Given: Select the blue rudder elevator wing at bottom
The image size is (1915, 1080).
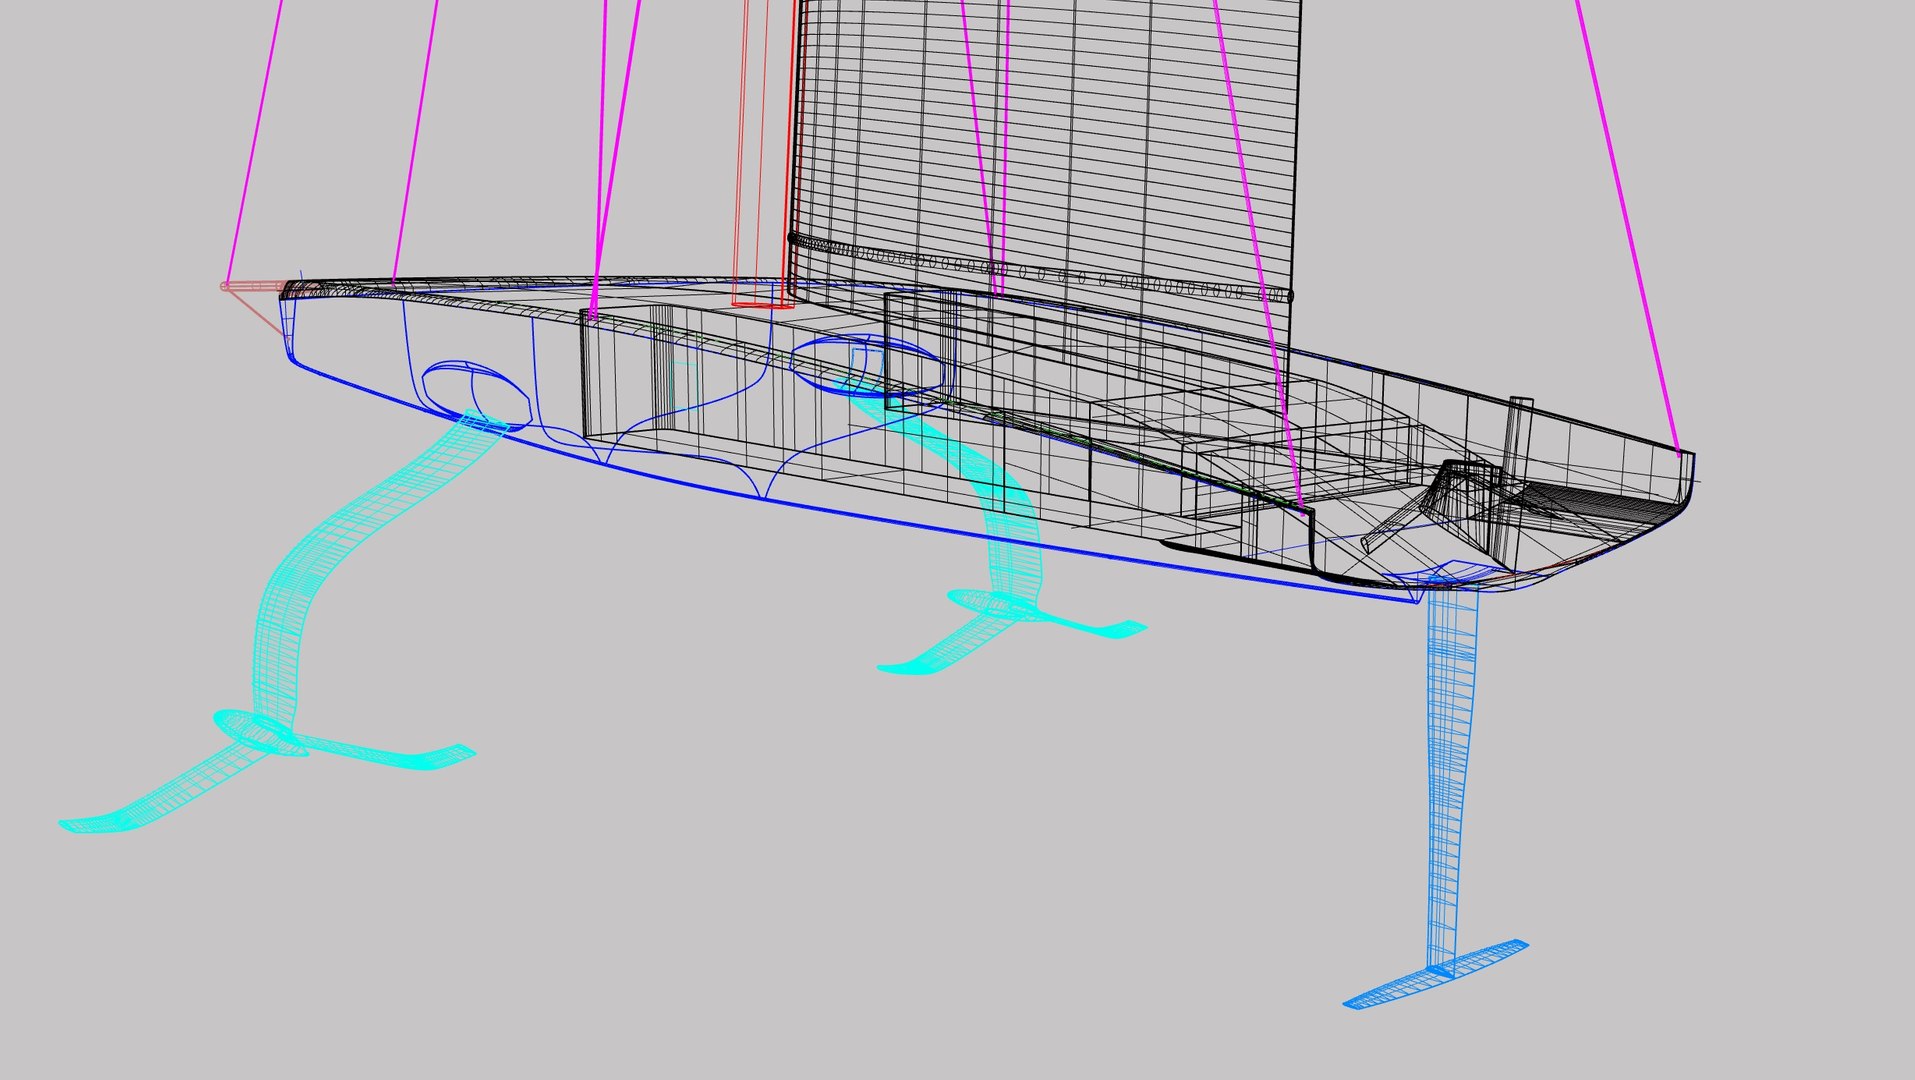Looking at the screenshot, I should (1436, 974).
